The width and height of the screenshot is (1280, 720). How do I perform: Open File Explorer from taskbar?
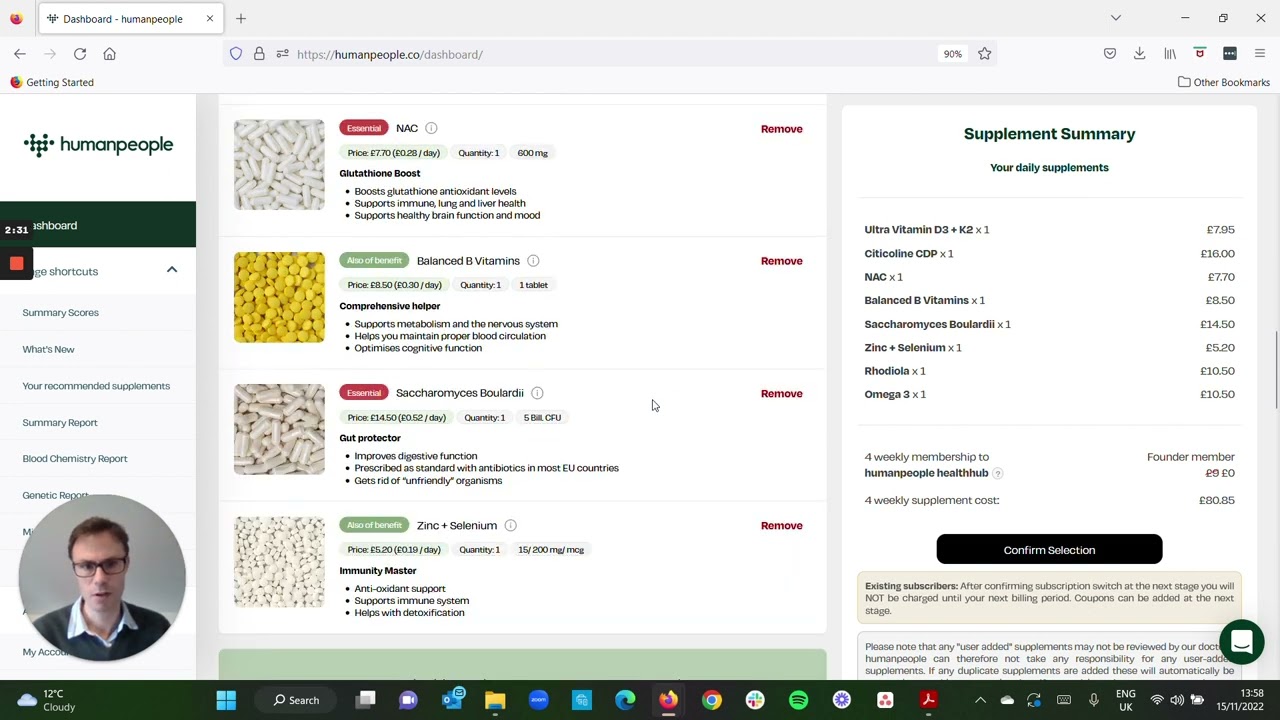(495, 700)
